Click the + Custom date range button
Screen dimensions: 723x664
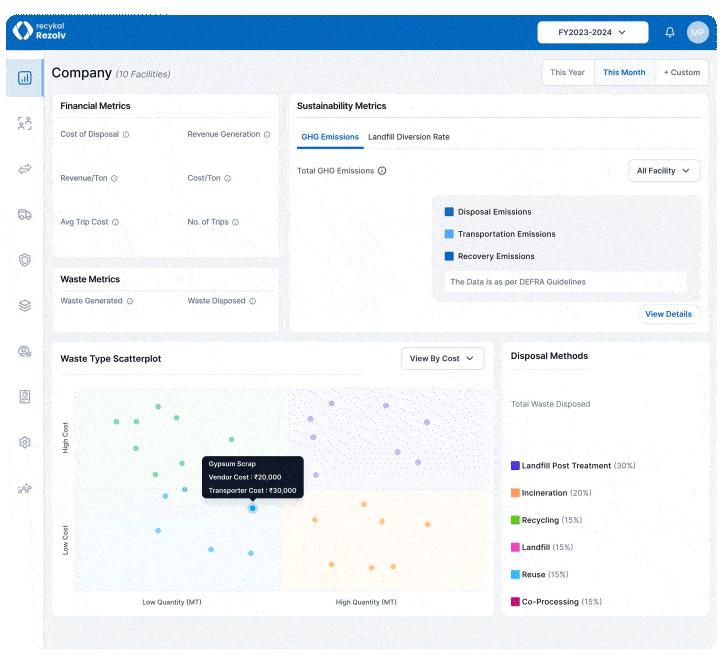682,72
